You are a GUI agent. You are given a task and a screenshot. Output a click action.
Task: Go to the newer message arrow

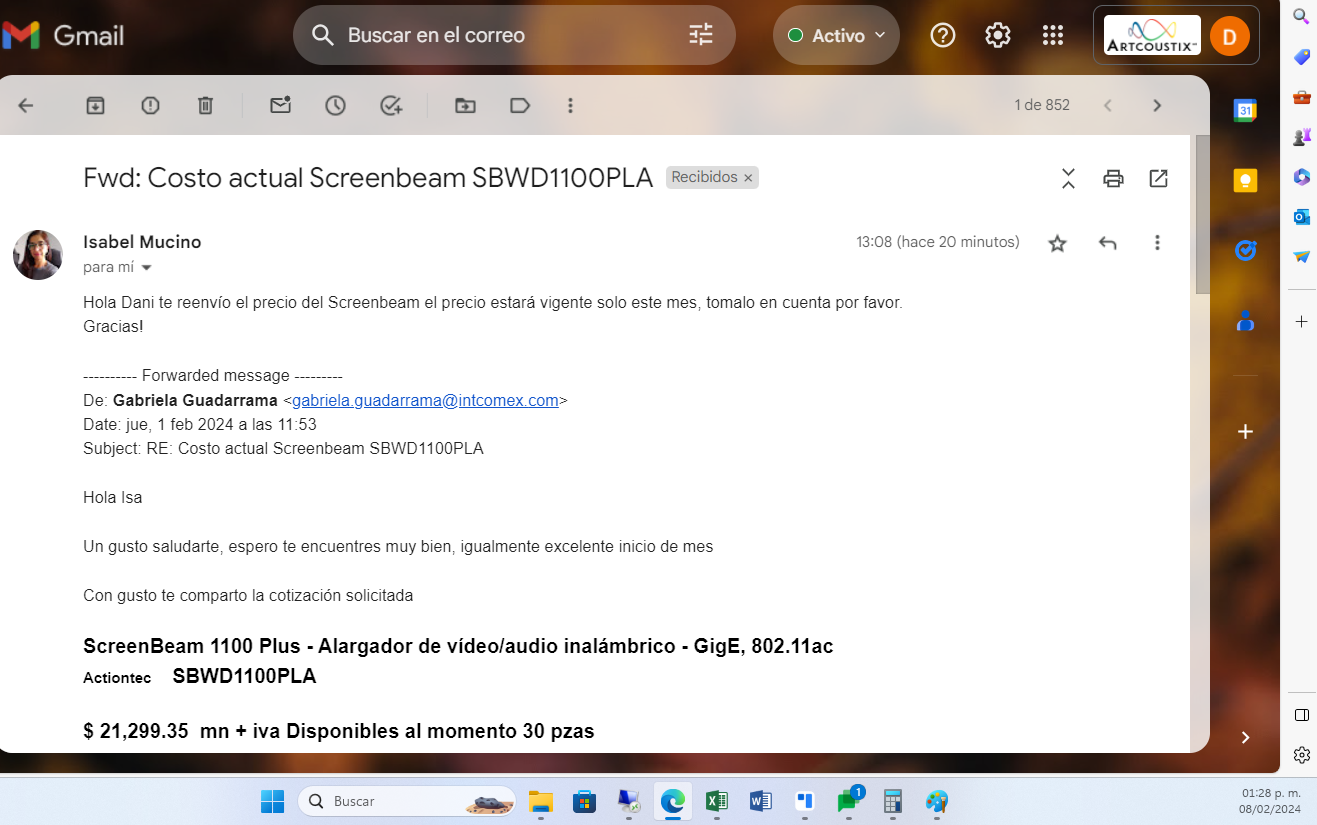[x=1107, y=105]
